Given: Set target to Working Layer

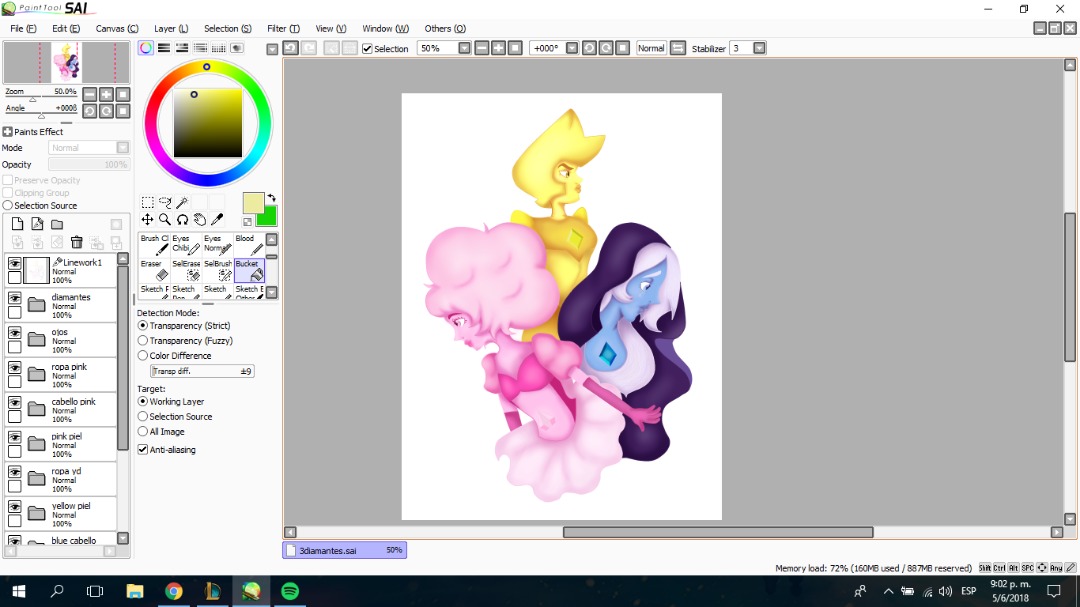Looking at the screenshot, I should (x=143, y=401).
